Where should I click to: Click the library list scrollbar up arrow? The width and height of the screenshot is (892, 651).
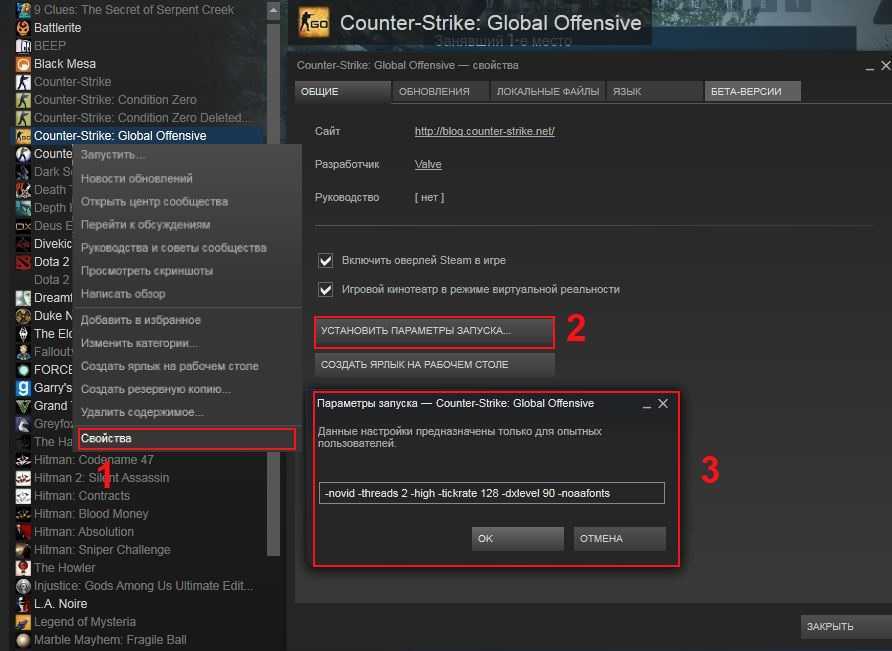coord(274,11)
